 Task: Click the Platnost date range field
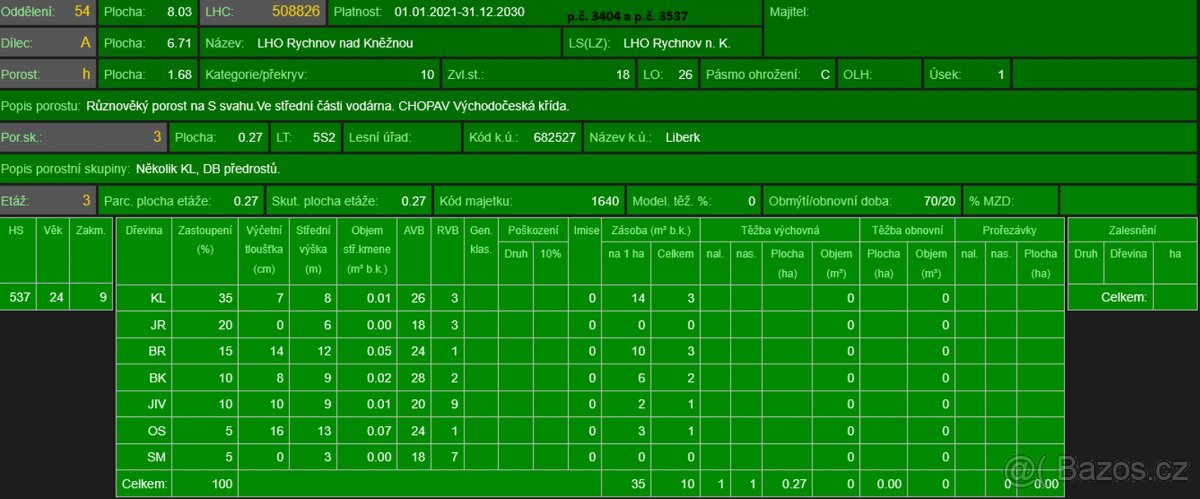[460, 12]
